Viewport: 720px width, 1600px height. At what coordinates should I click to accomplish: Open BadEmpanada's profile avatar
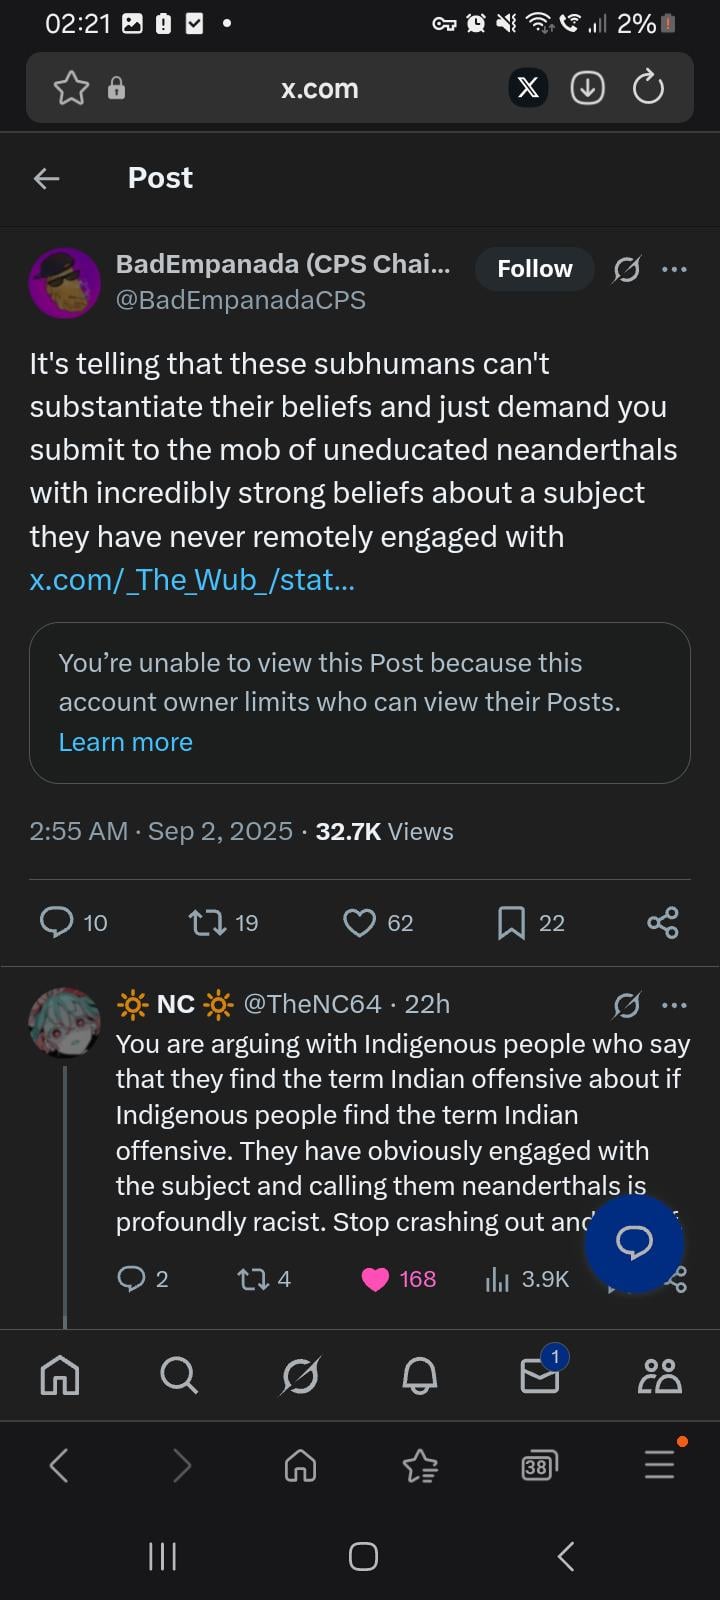(65, 283)
